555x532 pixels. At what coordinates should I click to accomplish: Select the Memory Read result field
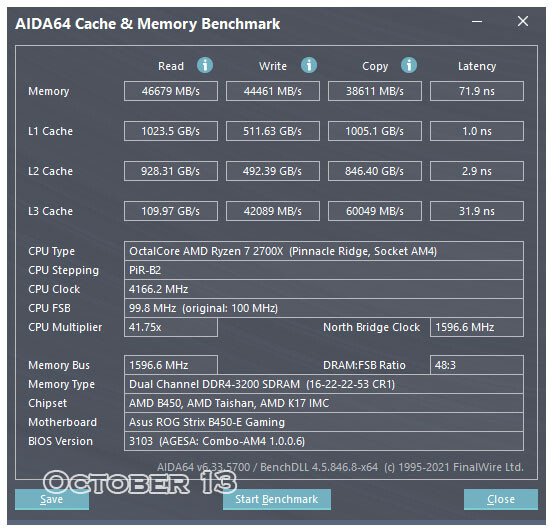[x=171, y=91]
